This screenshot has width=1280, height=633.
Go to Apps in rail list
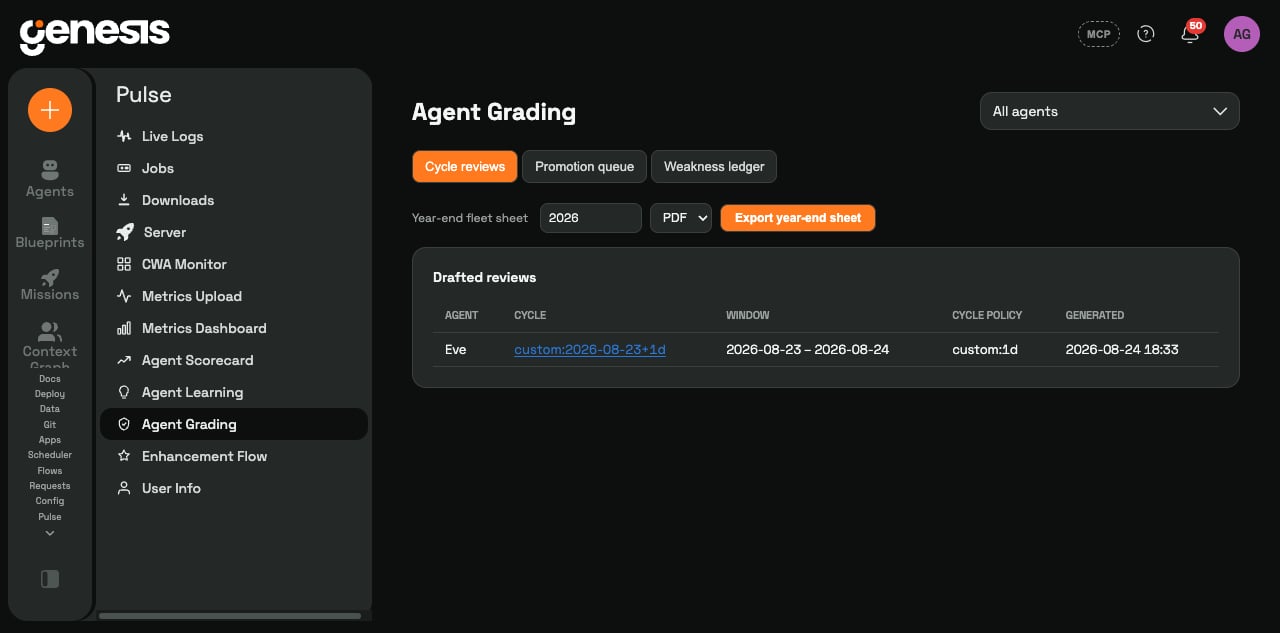click(x=50, y=440)
